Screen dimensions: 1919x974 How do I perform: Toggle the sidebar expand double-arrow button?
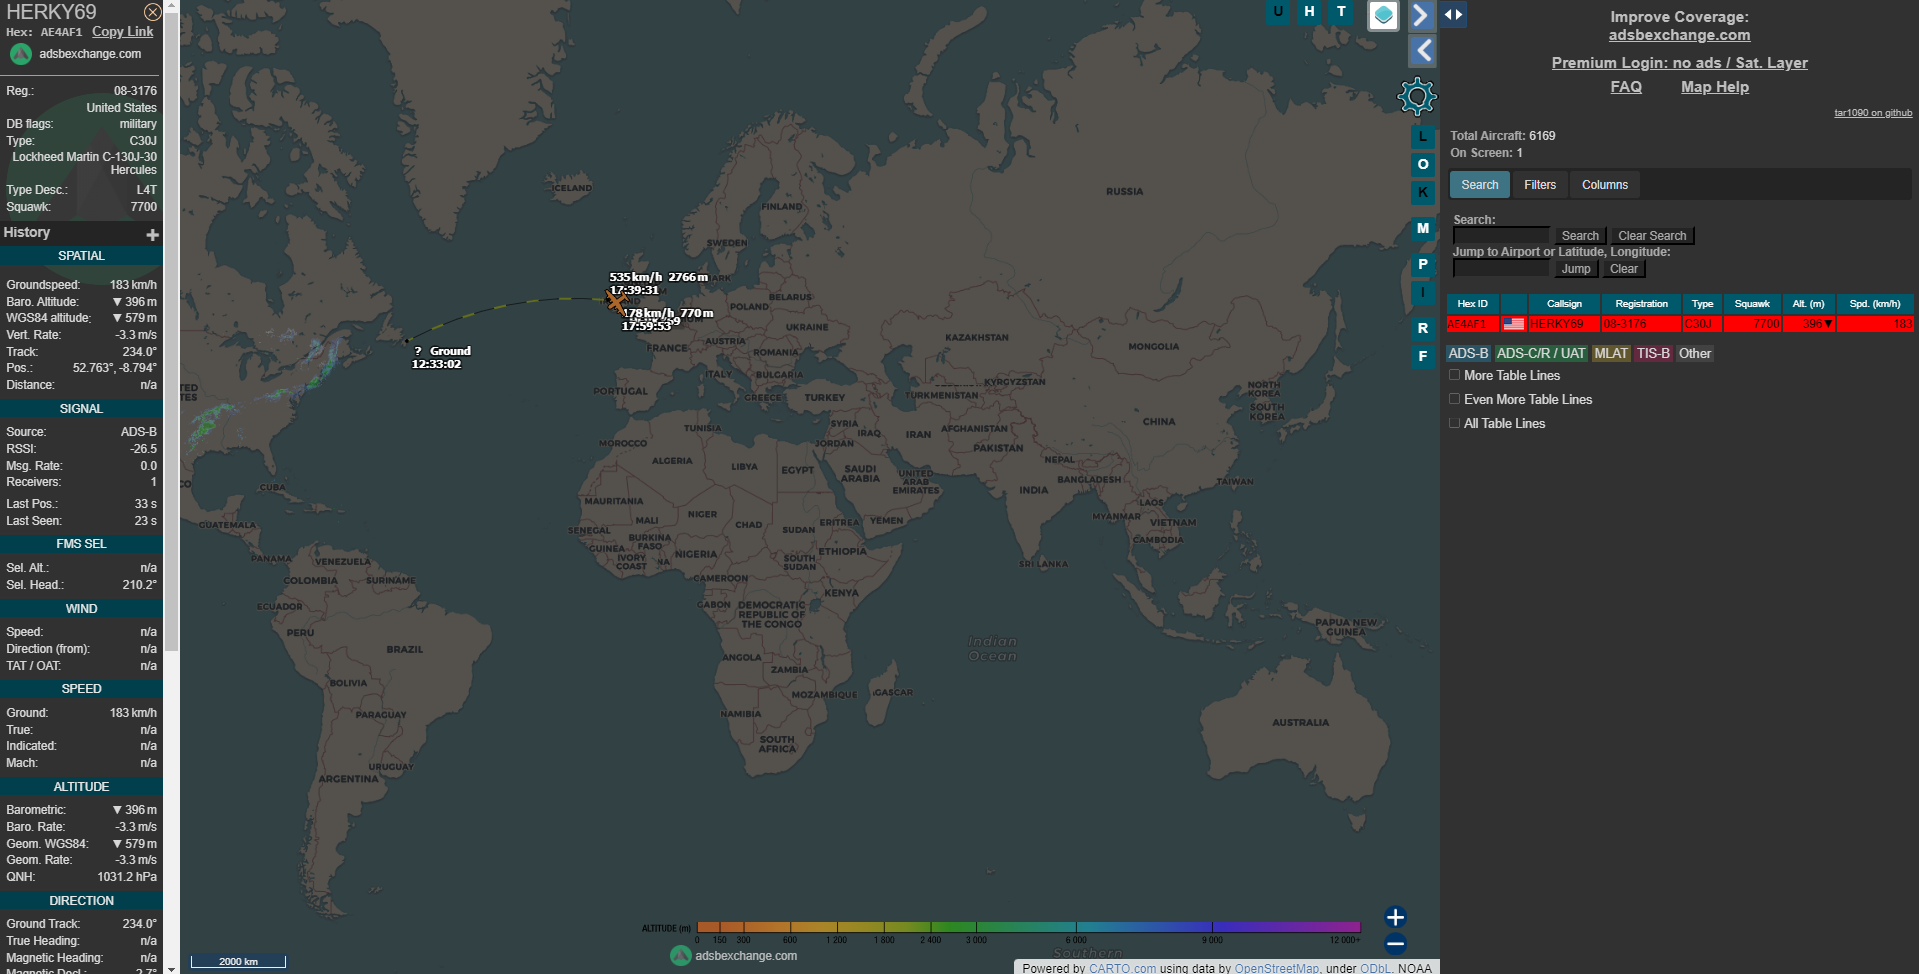(x=1453, y=15)
